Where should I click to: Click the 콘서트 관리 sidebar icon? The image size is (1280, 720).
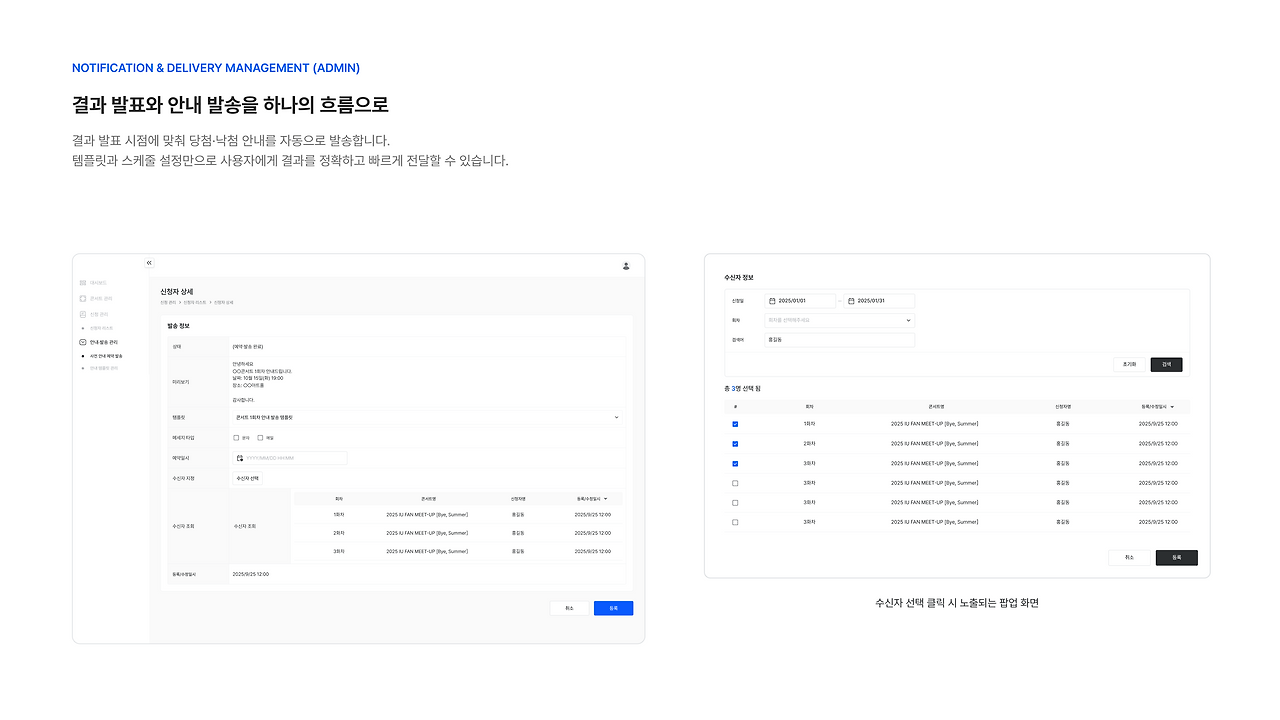[83, 298]
